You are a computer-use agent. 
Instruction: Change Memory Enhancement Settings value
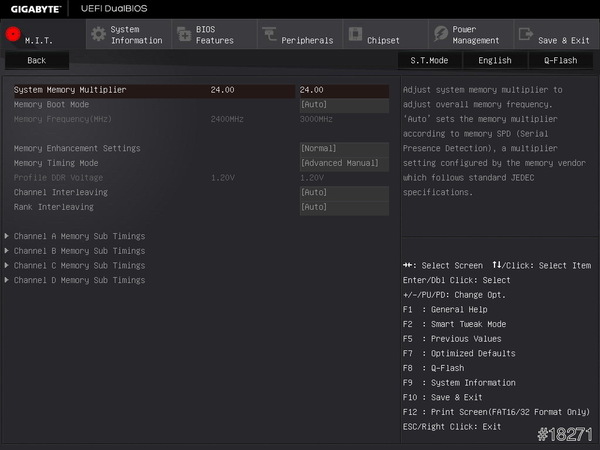(x=343, y=148)
